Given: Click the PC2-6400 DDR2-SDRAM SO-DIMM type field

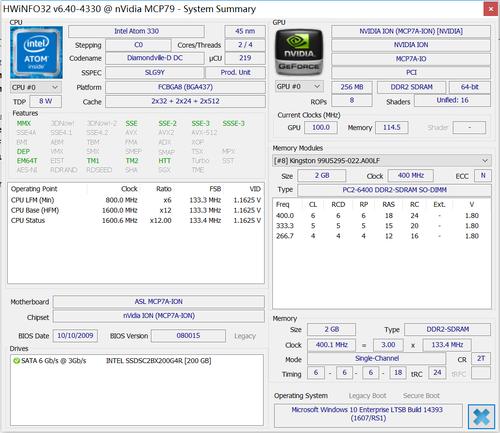Looking at the screenshot, I should click(394, 190).
